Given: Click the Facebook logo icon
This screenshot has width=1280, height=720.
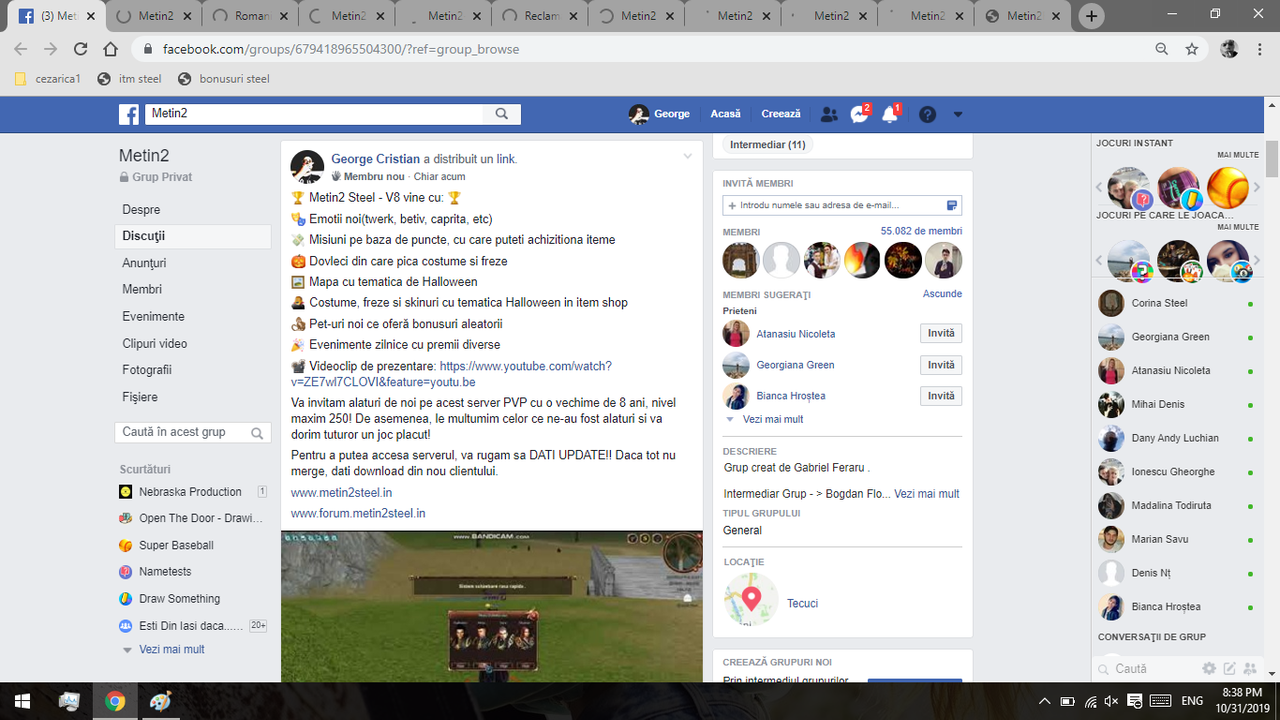Looking at the screenshot, I should click(x=129, y=114).
